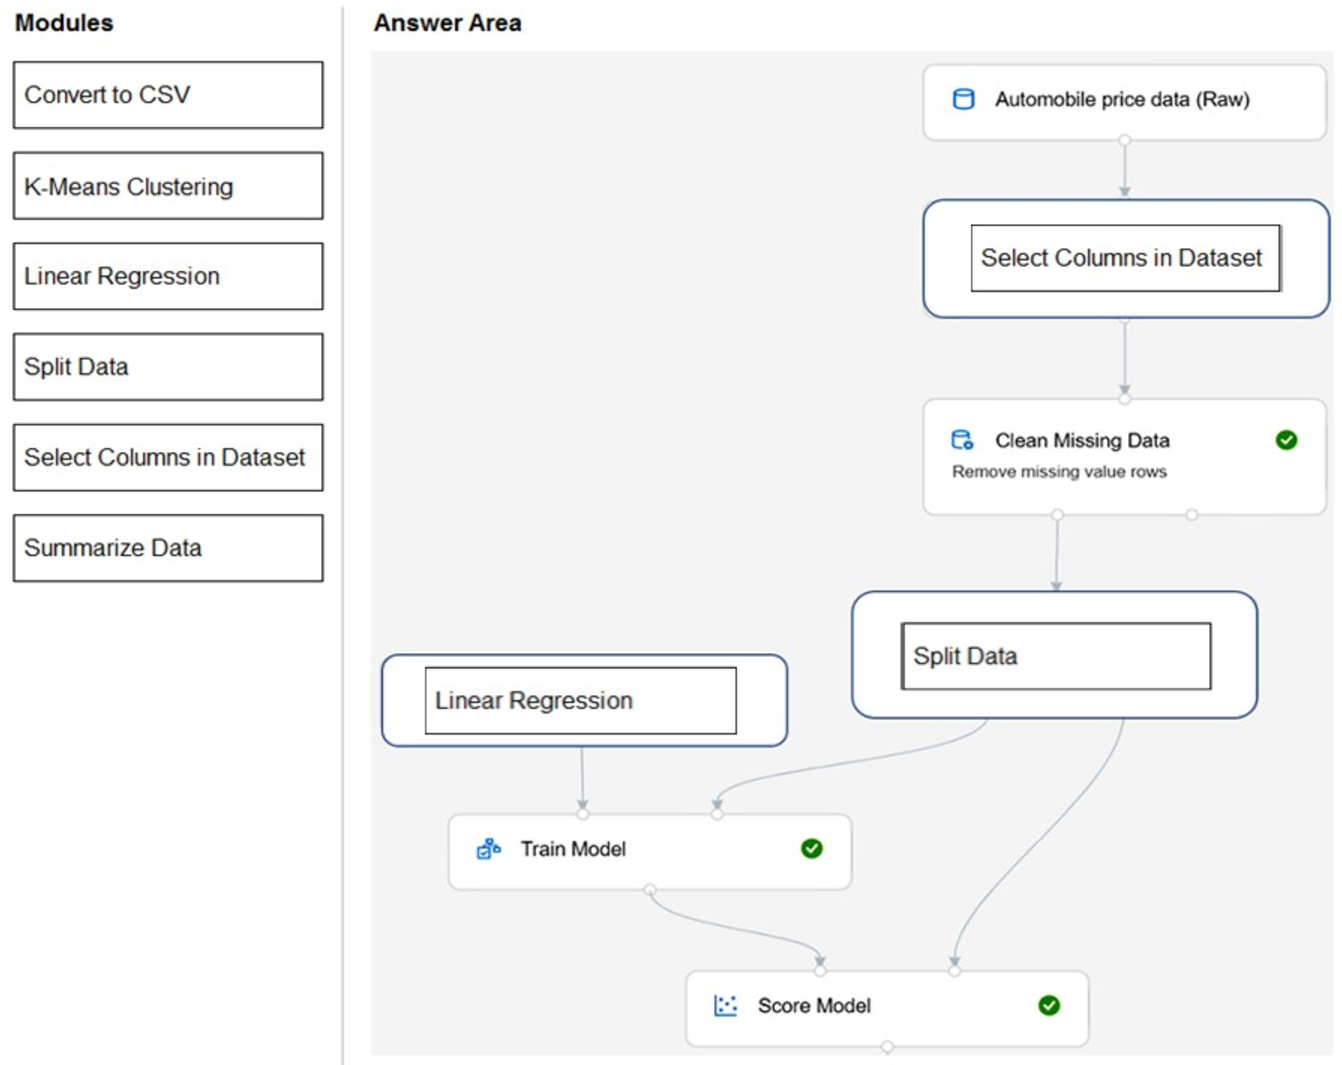Screen dimensions: 1342x1065
Task: Click the green checkmark on Score Model
Action: 1048,1006
